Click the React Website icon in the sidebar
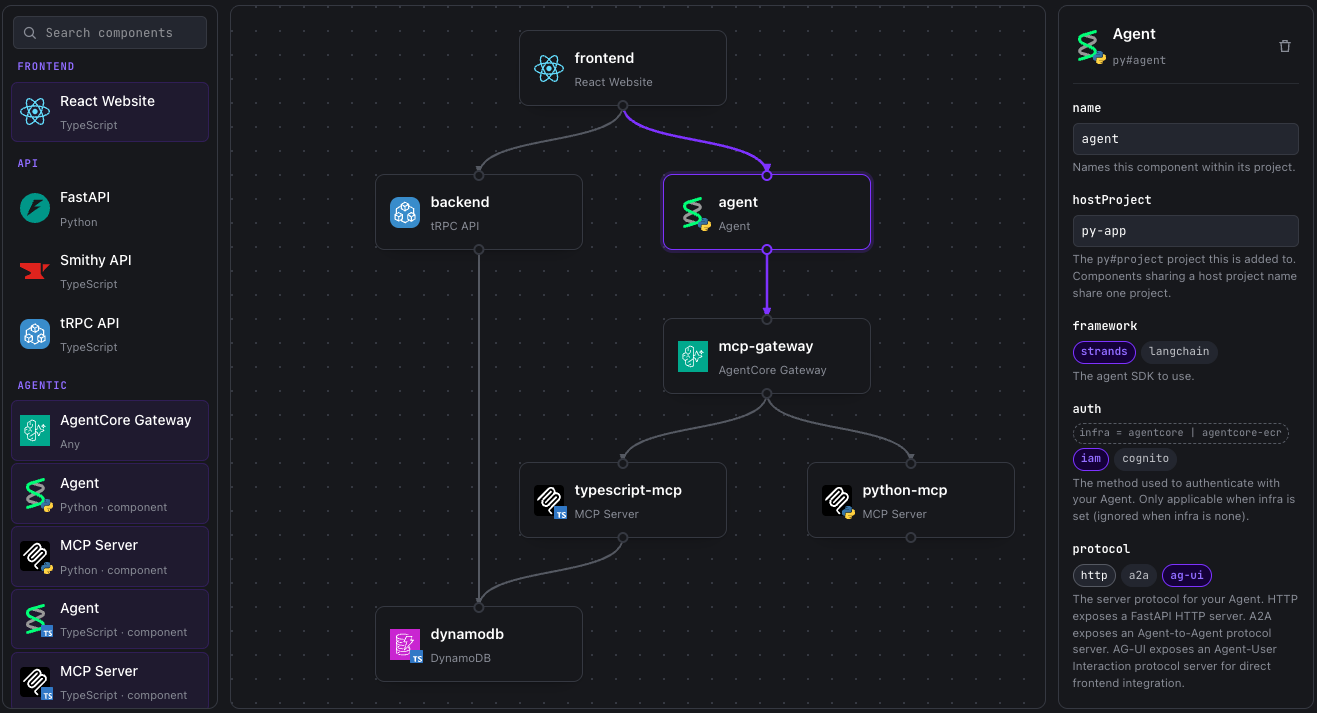This screenshot has width=1317, height=713. coord(35,112)
